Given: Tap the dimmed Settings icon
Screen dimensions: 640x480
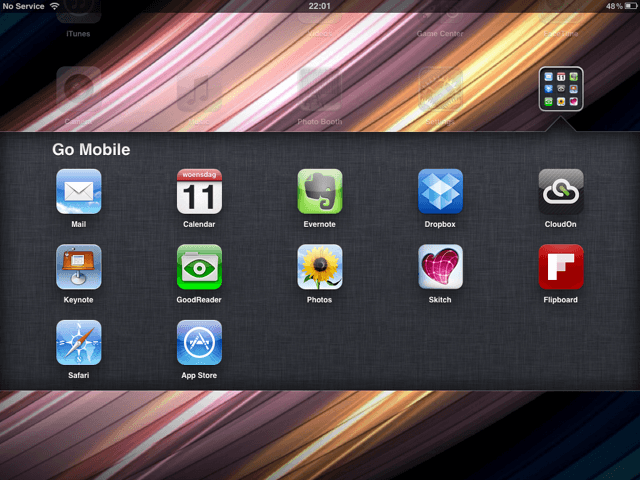Looking at the screenshot, I should pos(440,89).
